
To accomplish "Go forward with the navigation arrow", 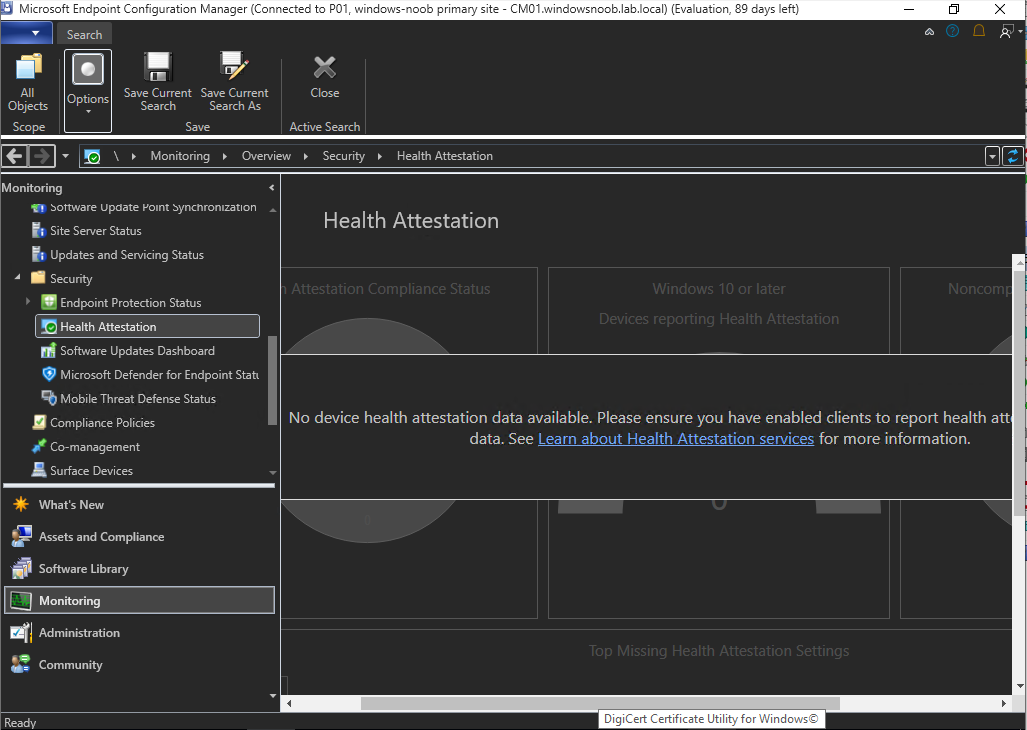I will [41, 156].
